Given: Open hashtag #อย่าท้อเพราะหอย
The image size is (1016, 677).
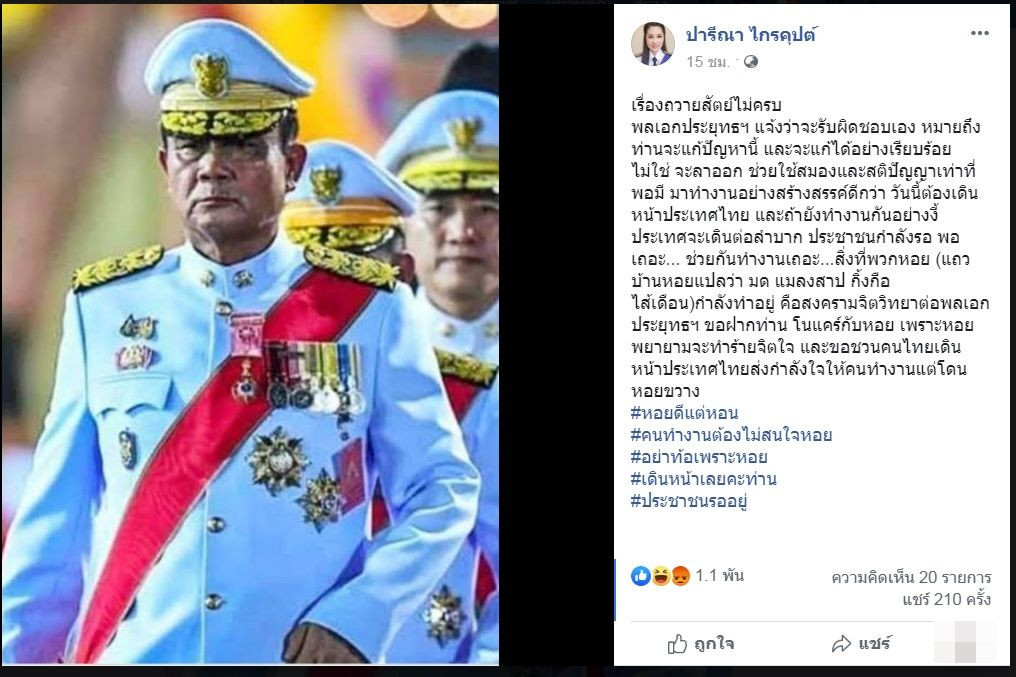Looking at the screenshot, I should pyautogui.click(x=698, y=457).
